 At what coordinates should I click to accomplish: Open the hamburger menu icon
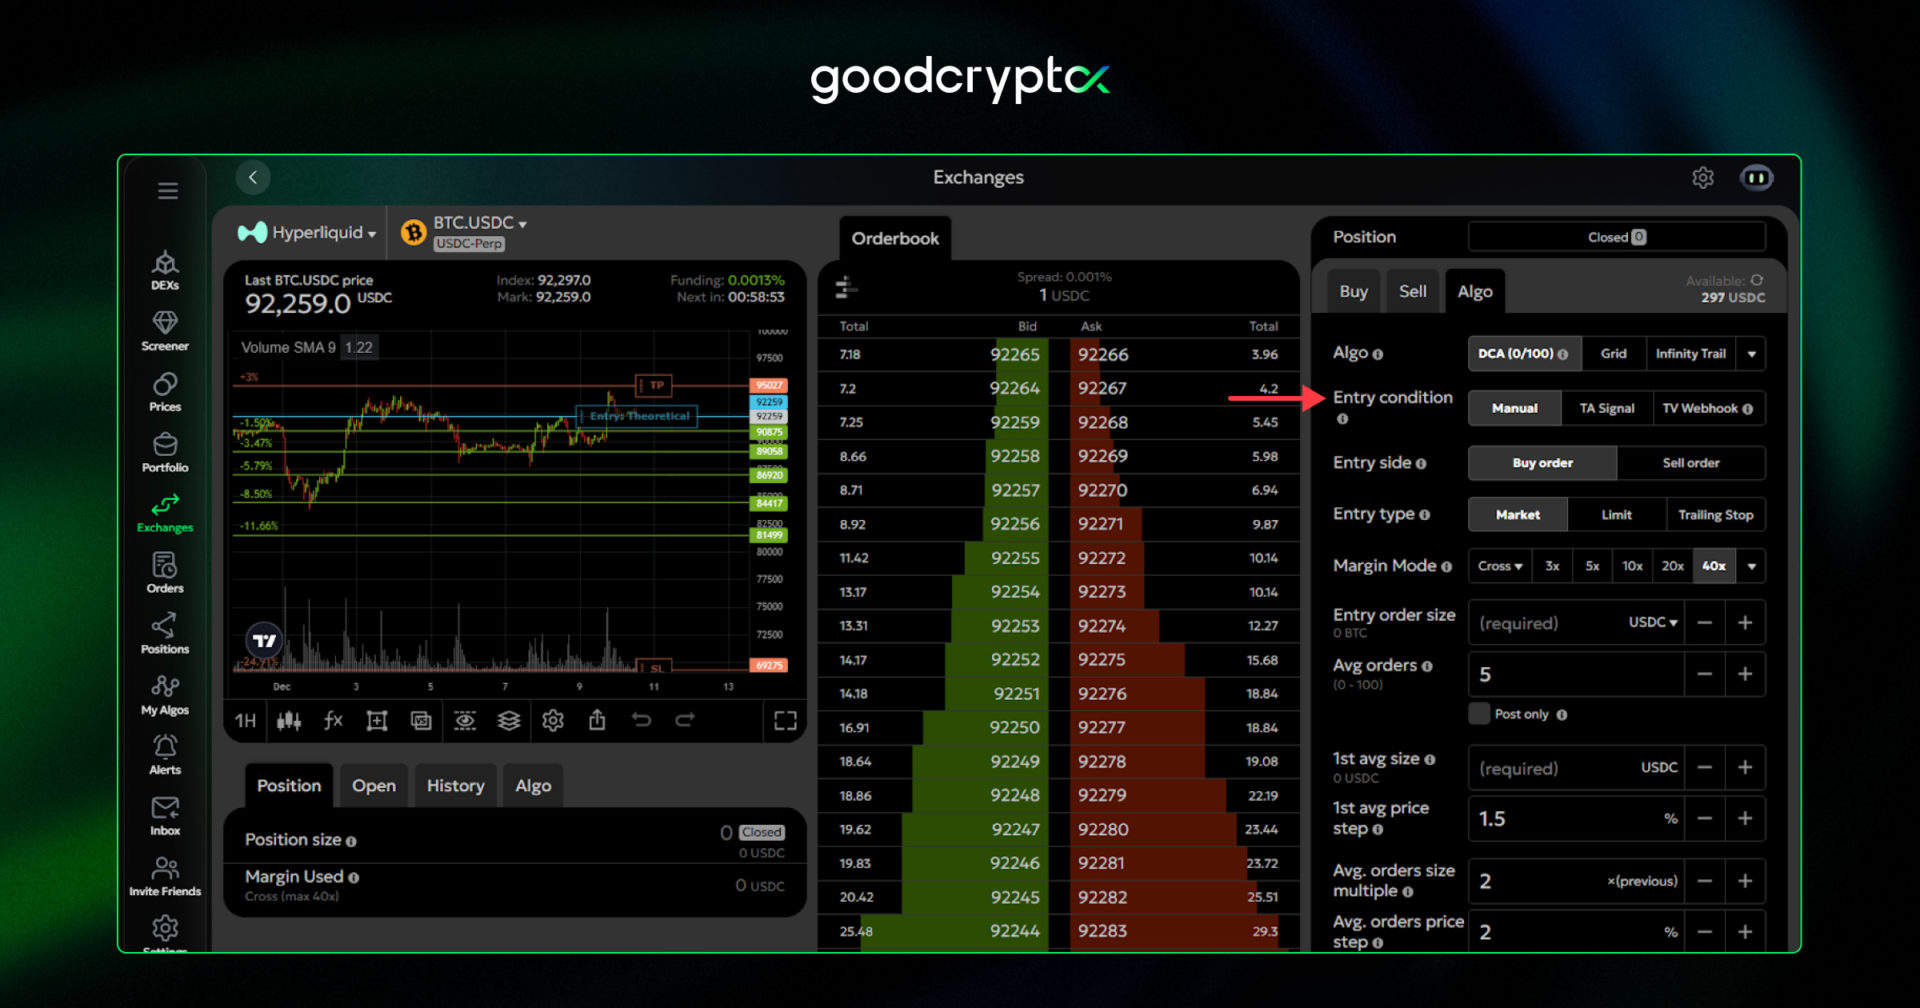tap(168, 191)
